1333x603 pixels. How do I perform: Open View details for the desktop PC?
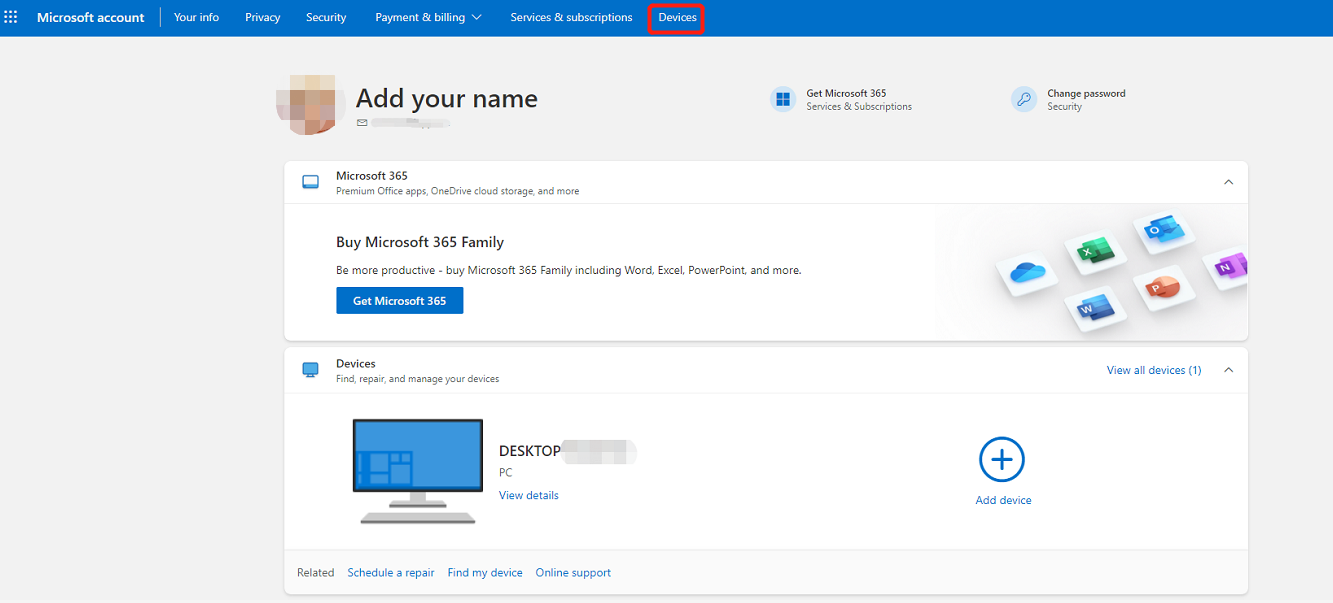coord(528,494)
